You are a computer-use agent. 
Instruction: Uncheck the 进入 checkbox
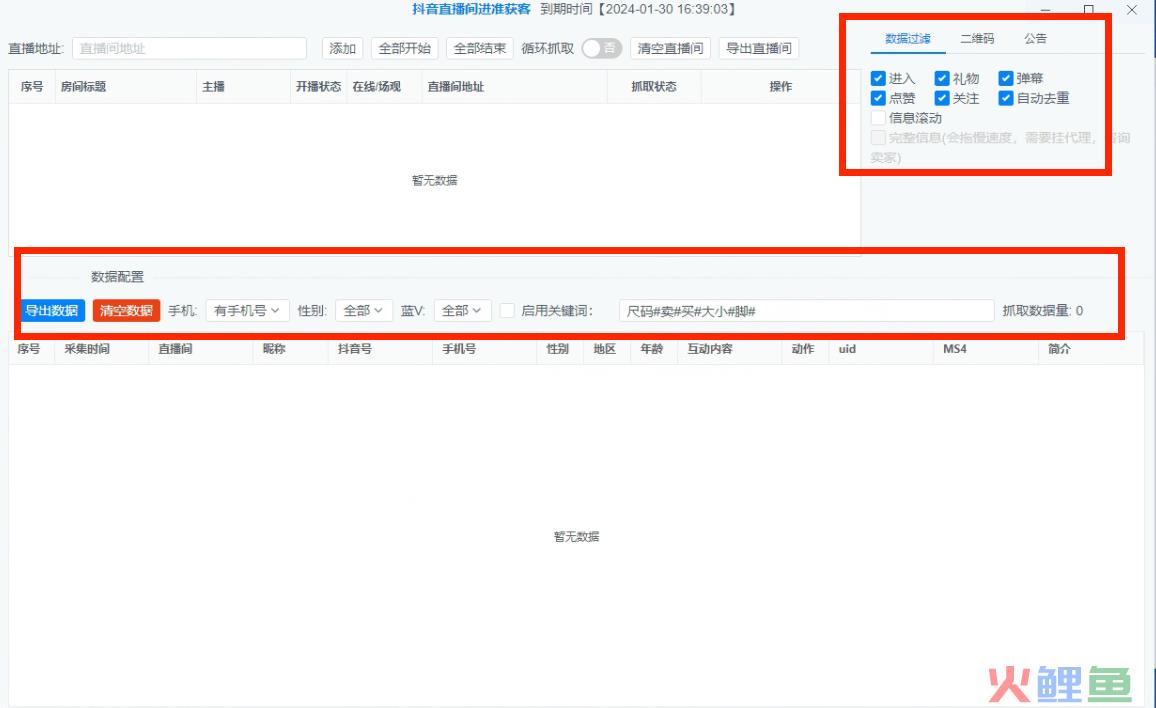[x=878, y=78]
